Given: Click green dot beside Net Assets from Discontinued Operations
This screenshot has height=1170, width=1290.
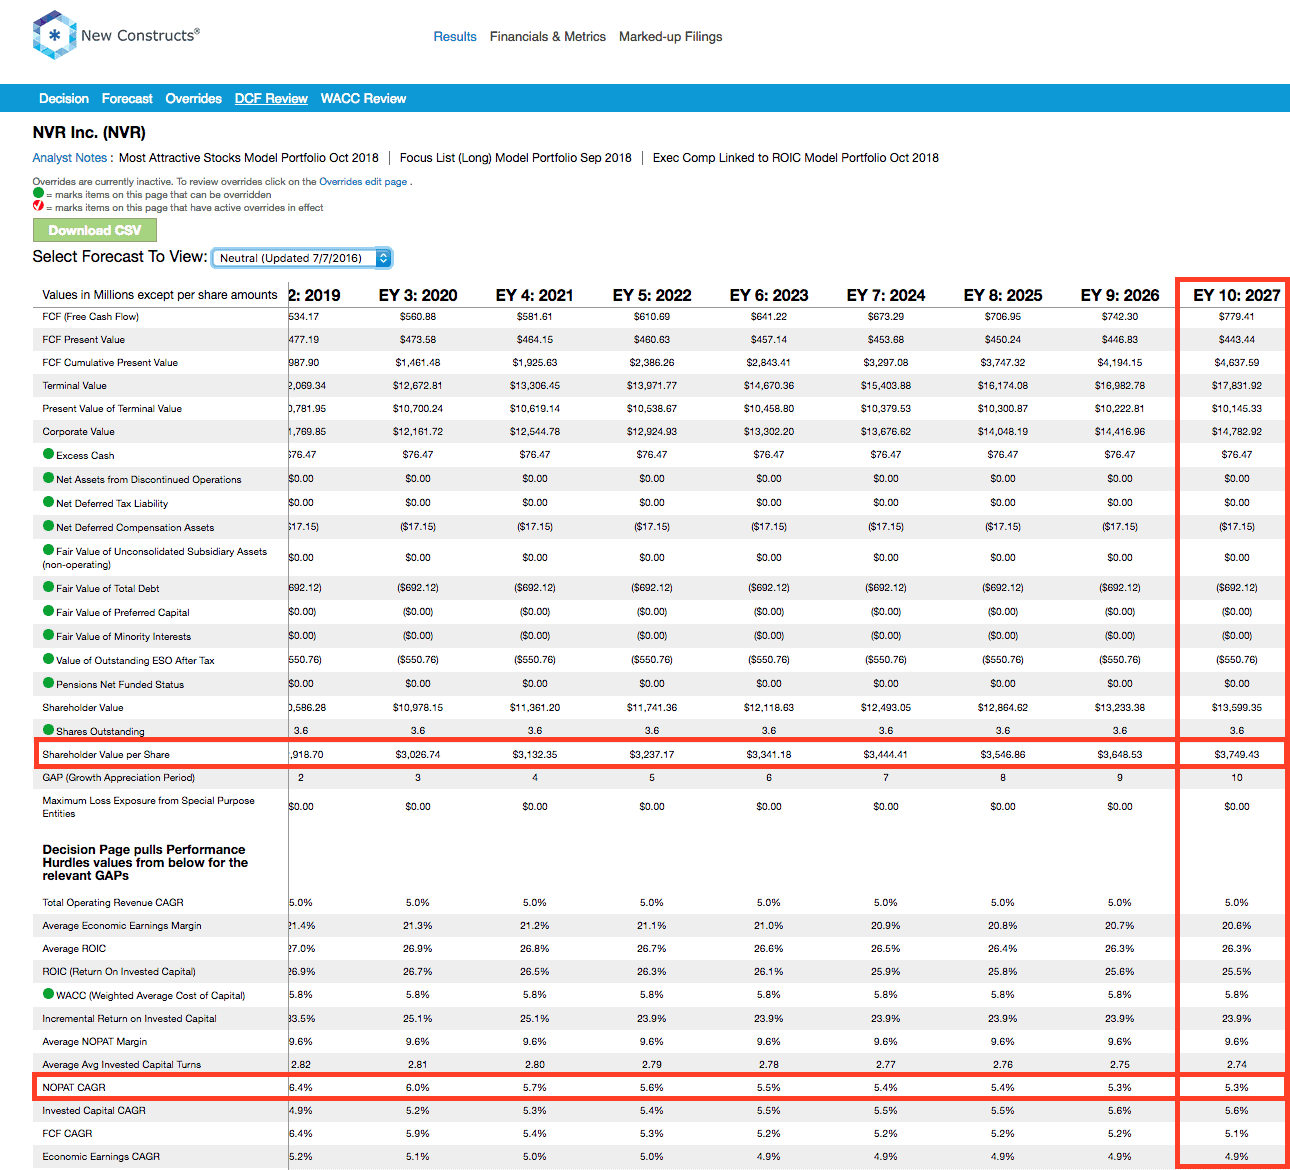Looking at the screenshot, I should point(48,478).
